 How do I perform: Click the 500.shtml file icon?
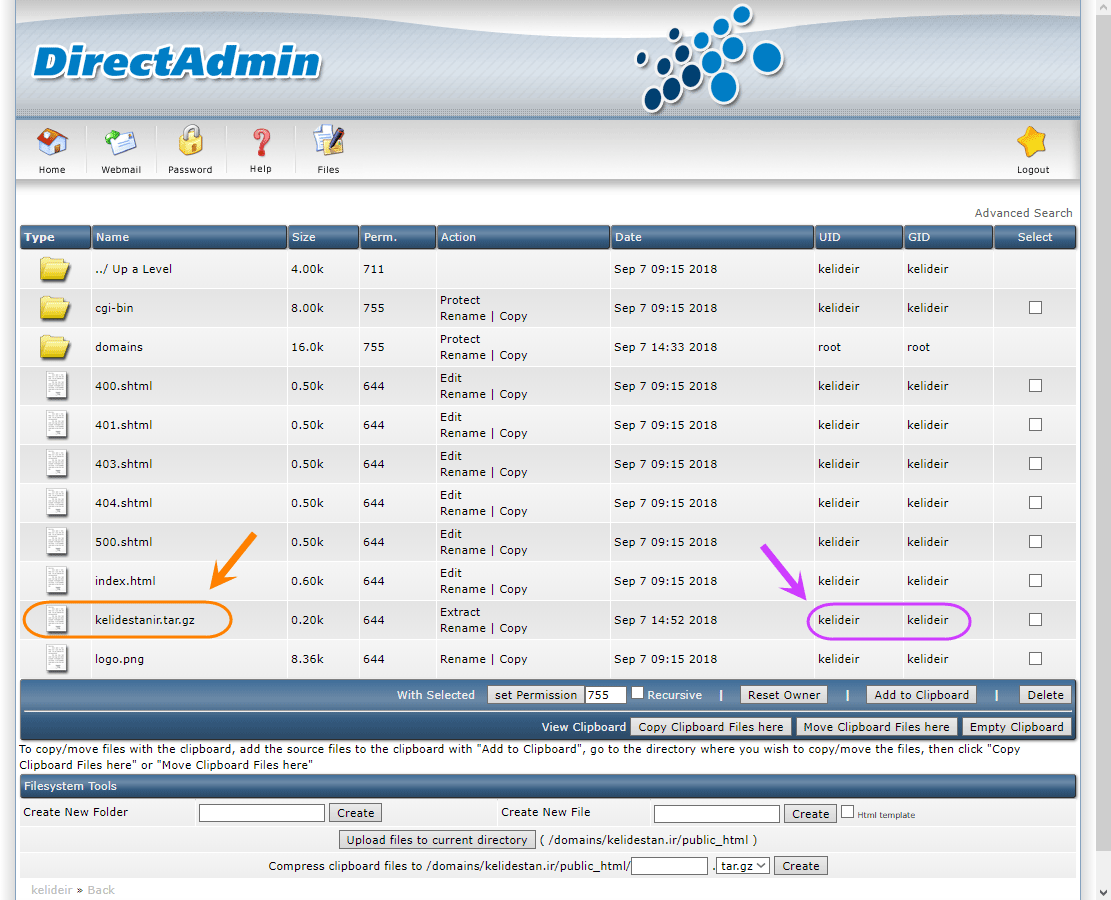(56, 541)
